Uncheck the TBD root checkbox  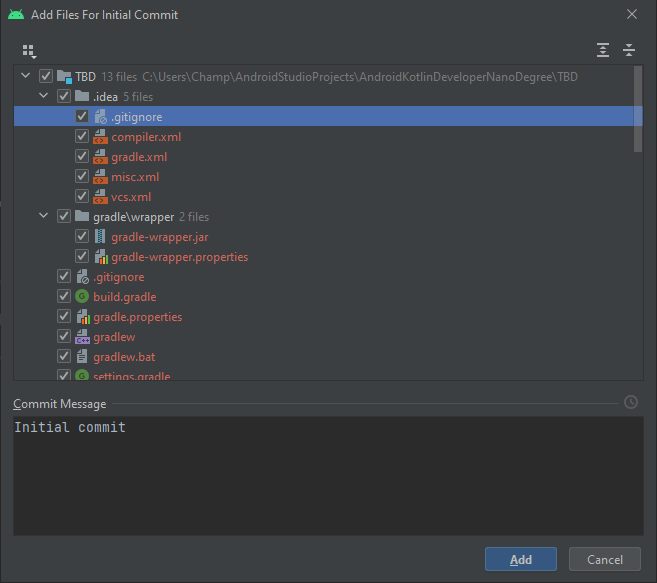[x=46, y=77]
